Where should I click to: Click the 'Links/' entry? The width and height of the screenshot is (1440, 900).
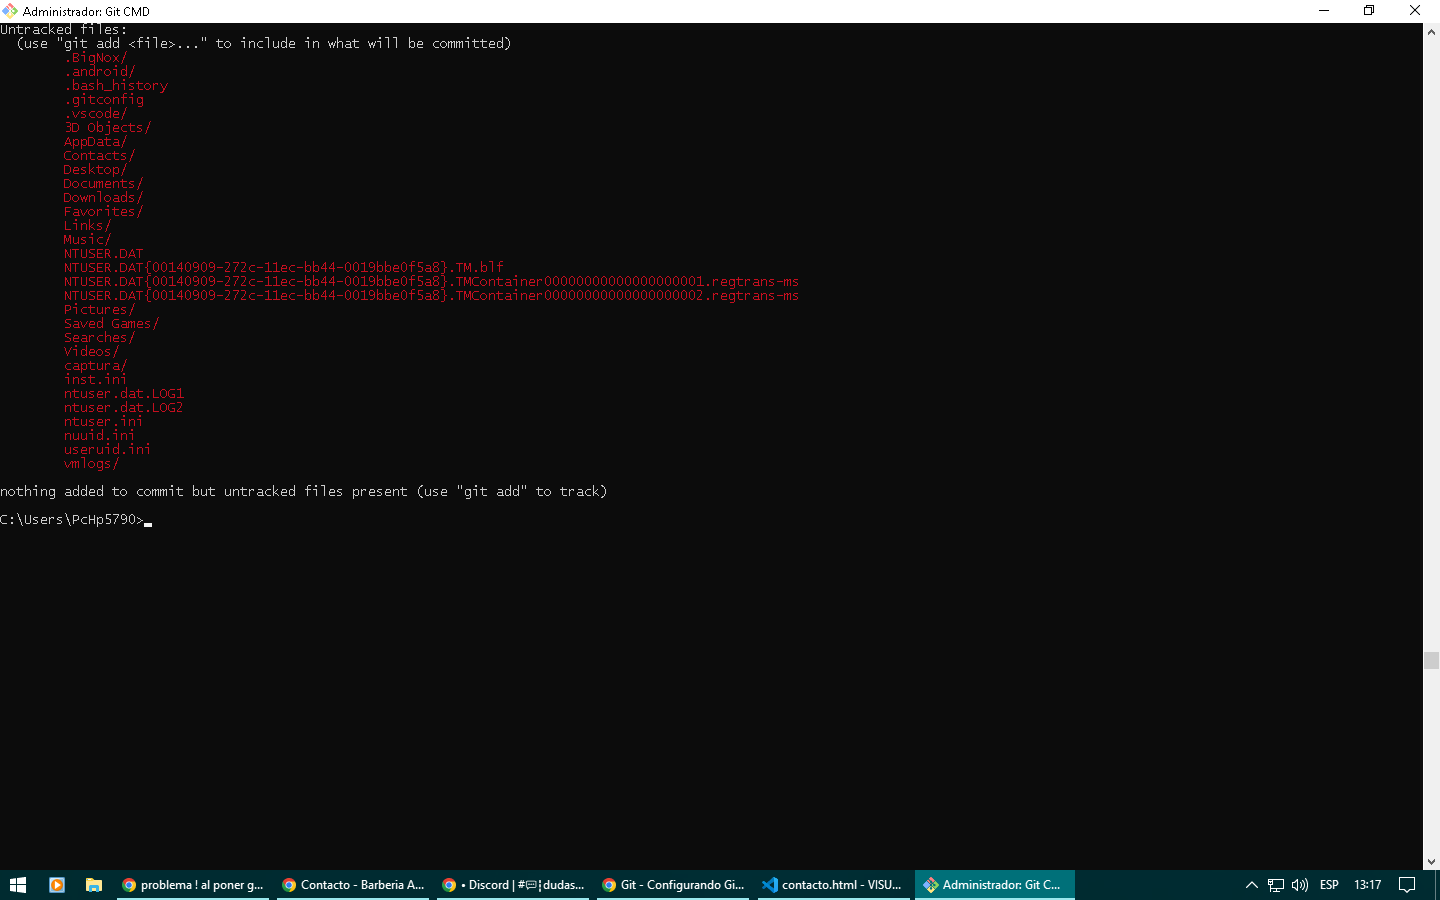[x=88, y=226]
